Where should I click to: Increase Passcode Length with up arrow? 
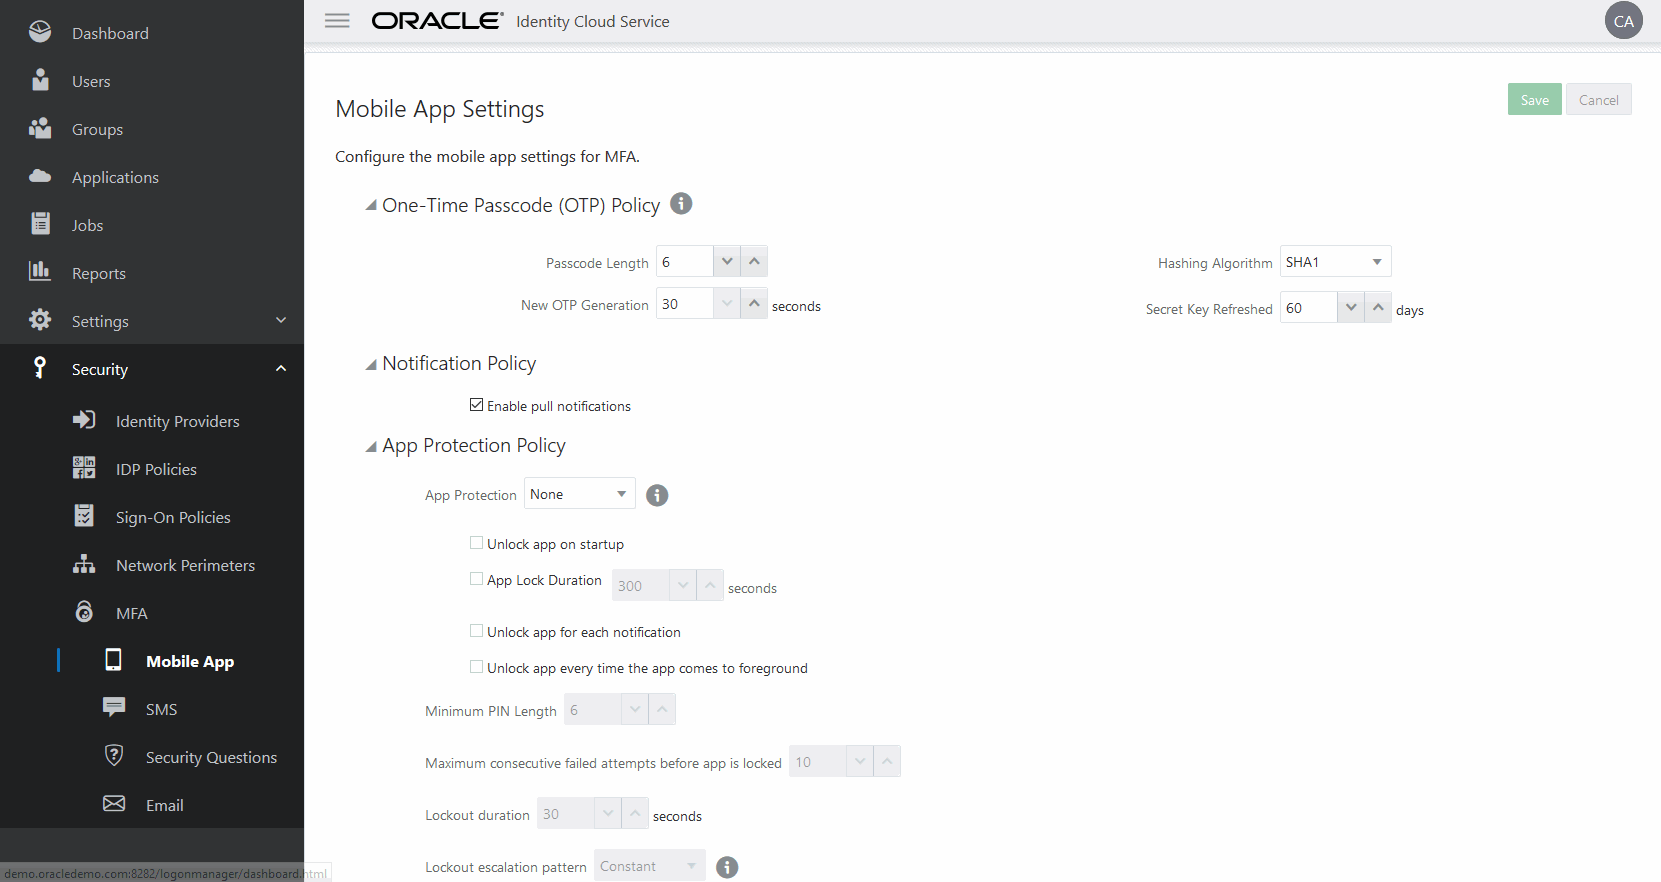(x=754, y=261)
